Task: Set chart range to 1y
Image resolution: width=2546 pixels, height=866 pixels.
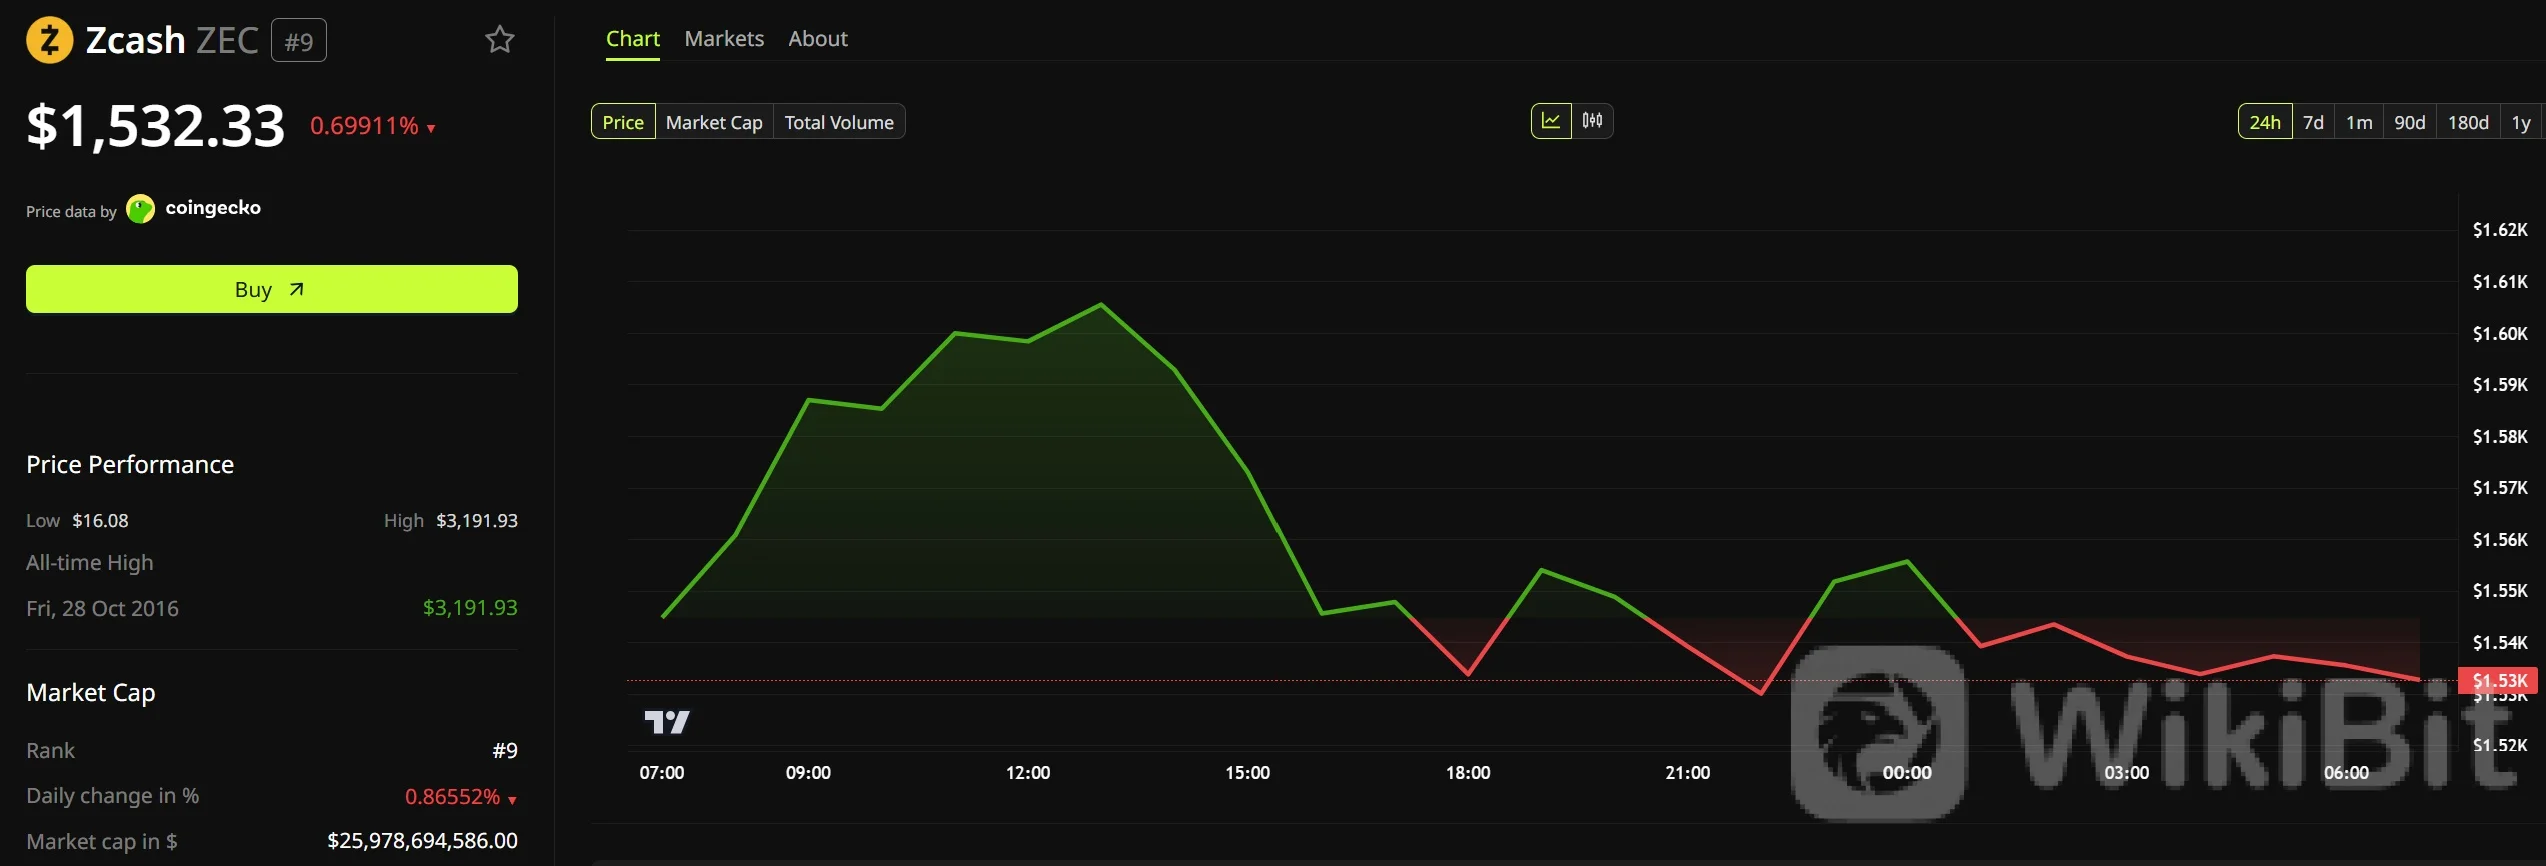Action: [2521, 122]
